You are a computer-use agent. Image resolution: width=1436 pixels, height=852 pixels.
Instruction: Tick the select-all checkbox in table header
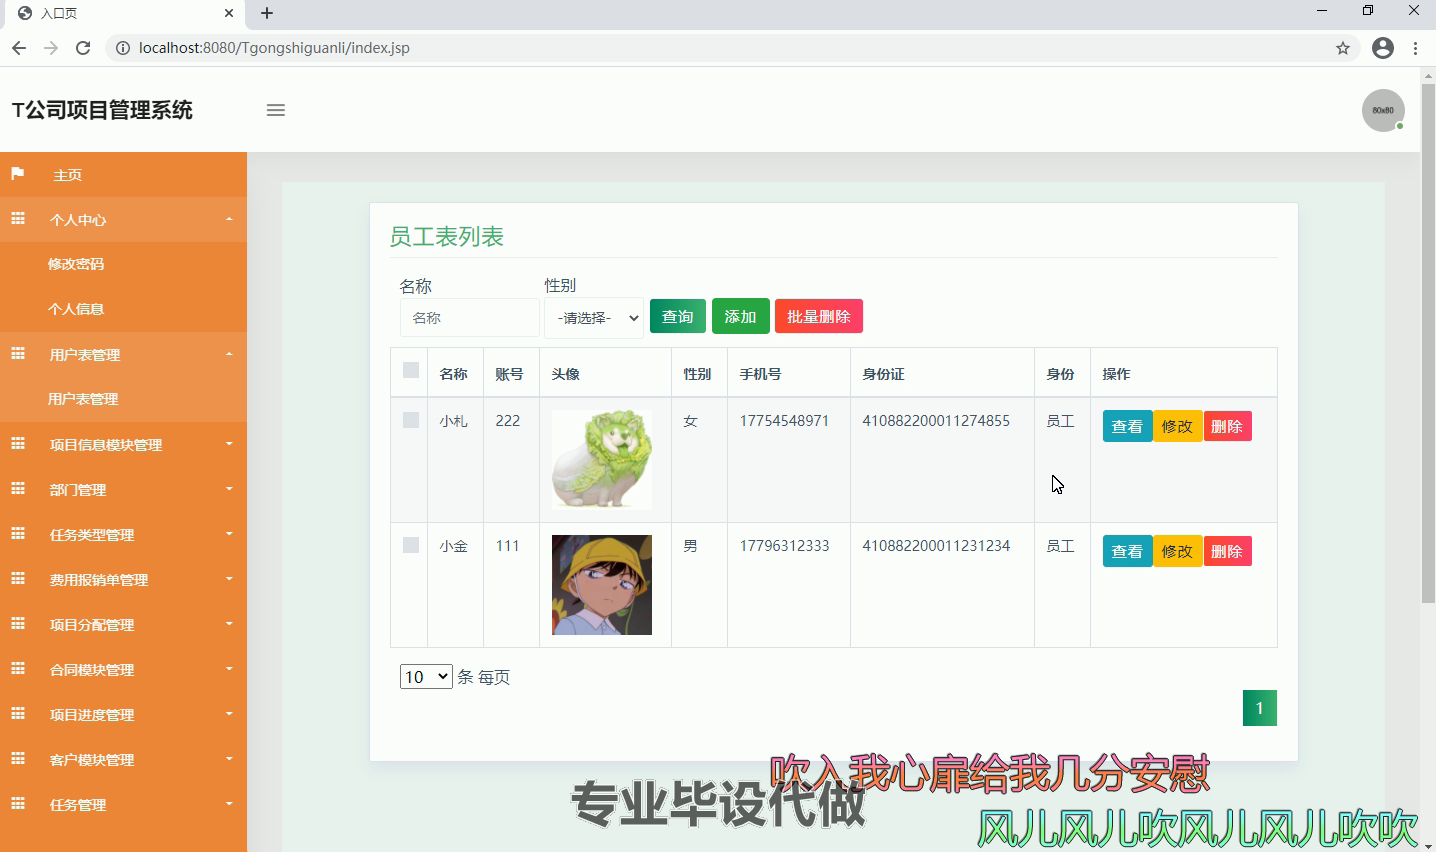tap(411, 370)
